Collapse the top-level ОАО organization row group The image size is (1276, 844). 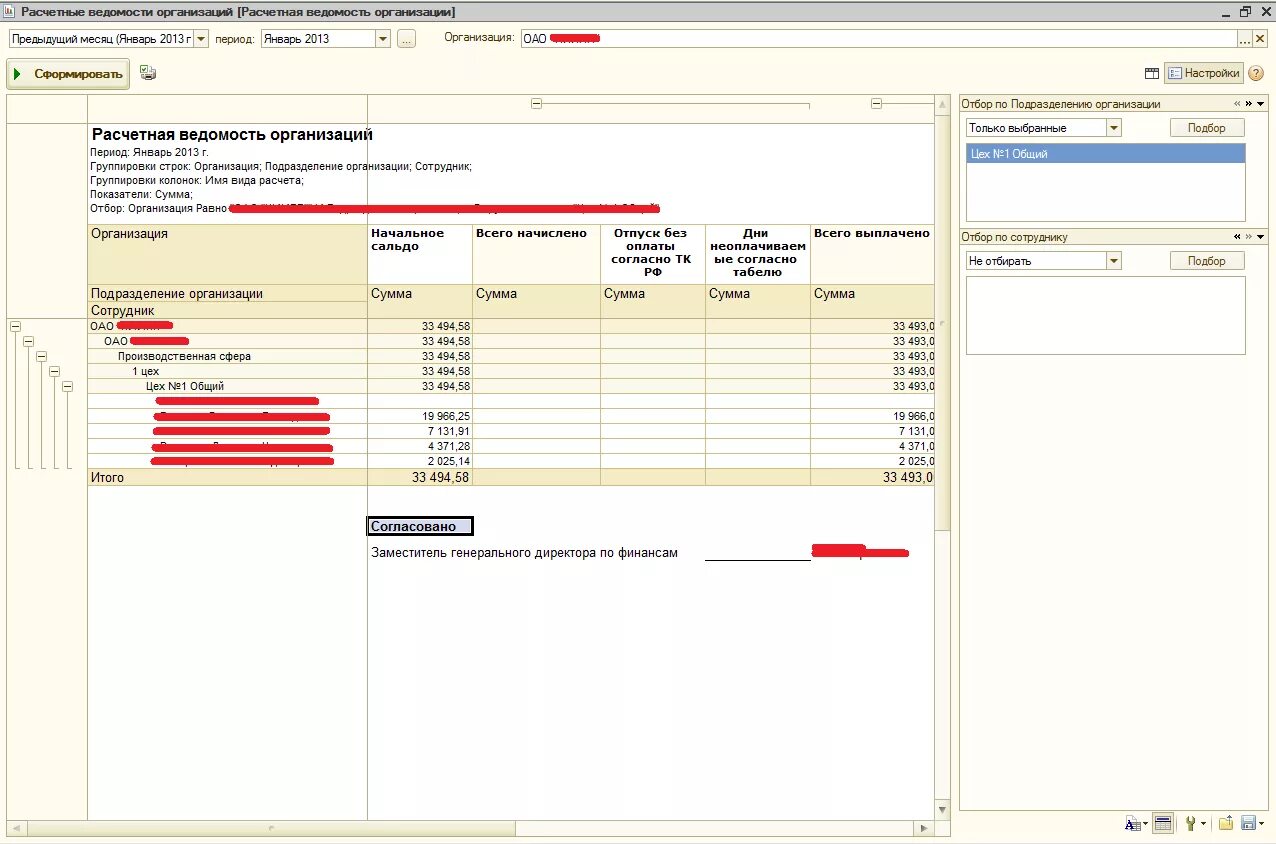(x=15, y=326)
